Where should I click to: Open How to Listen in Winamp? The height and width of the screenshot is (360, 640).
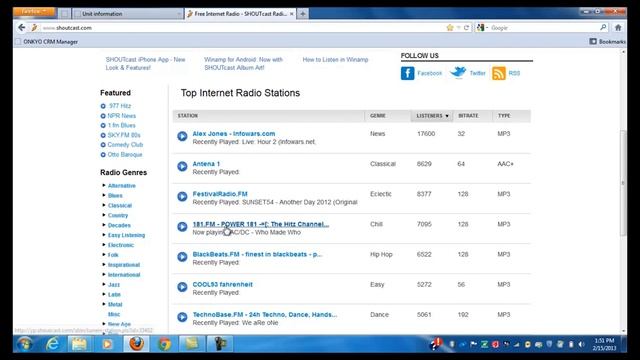(335, 60)
